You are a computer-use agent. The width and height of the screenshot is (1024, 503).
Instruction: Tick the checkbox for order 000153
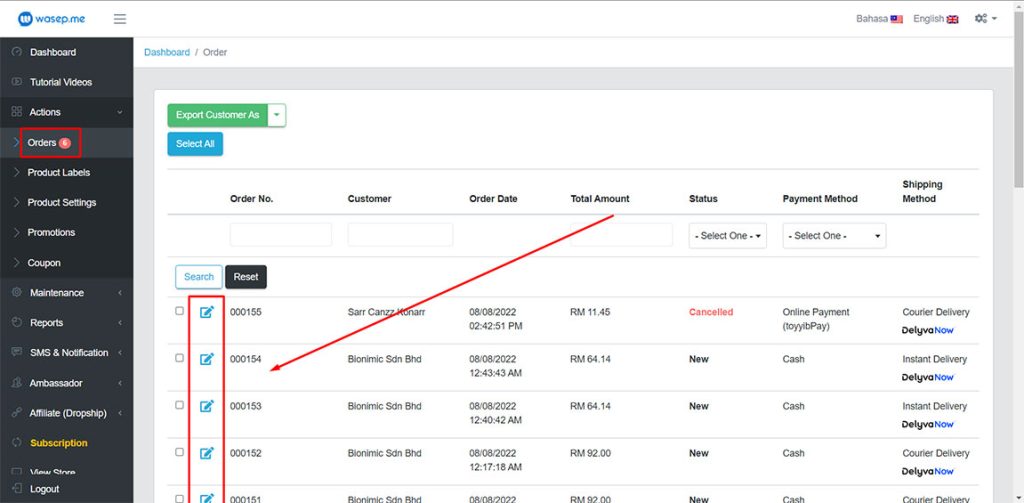(180, 405)
